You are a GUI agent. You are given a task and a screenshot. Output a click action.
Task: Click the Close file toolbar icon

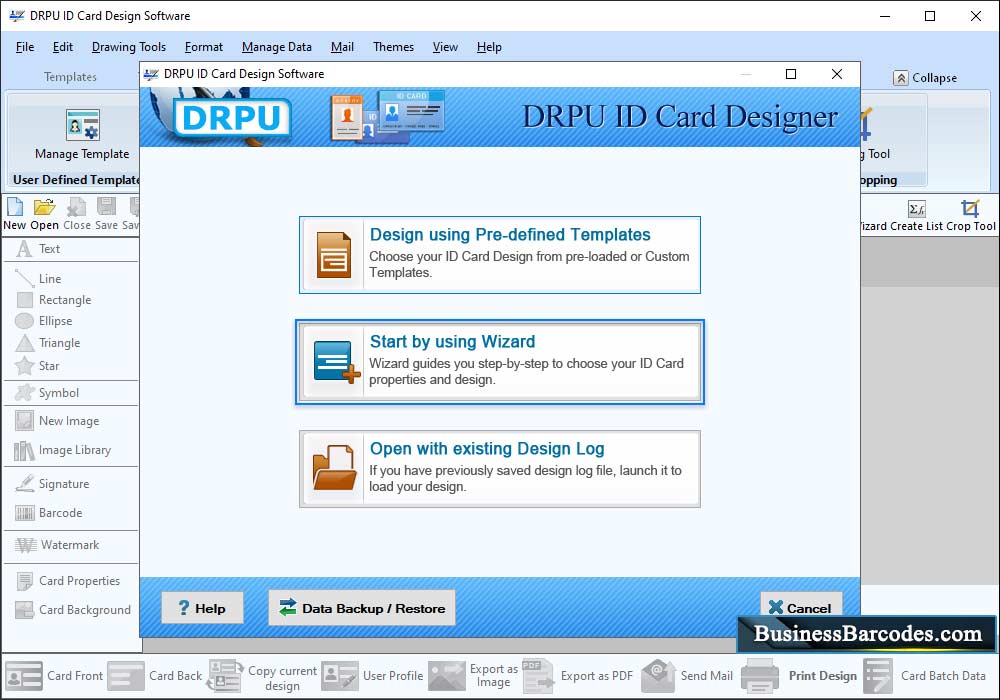77,207
